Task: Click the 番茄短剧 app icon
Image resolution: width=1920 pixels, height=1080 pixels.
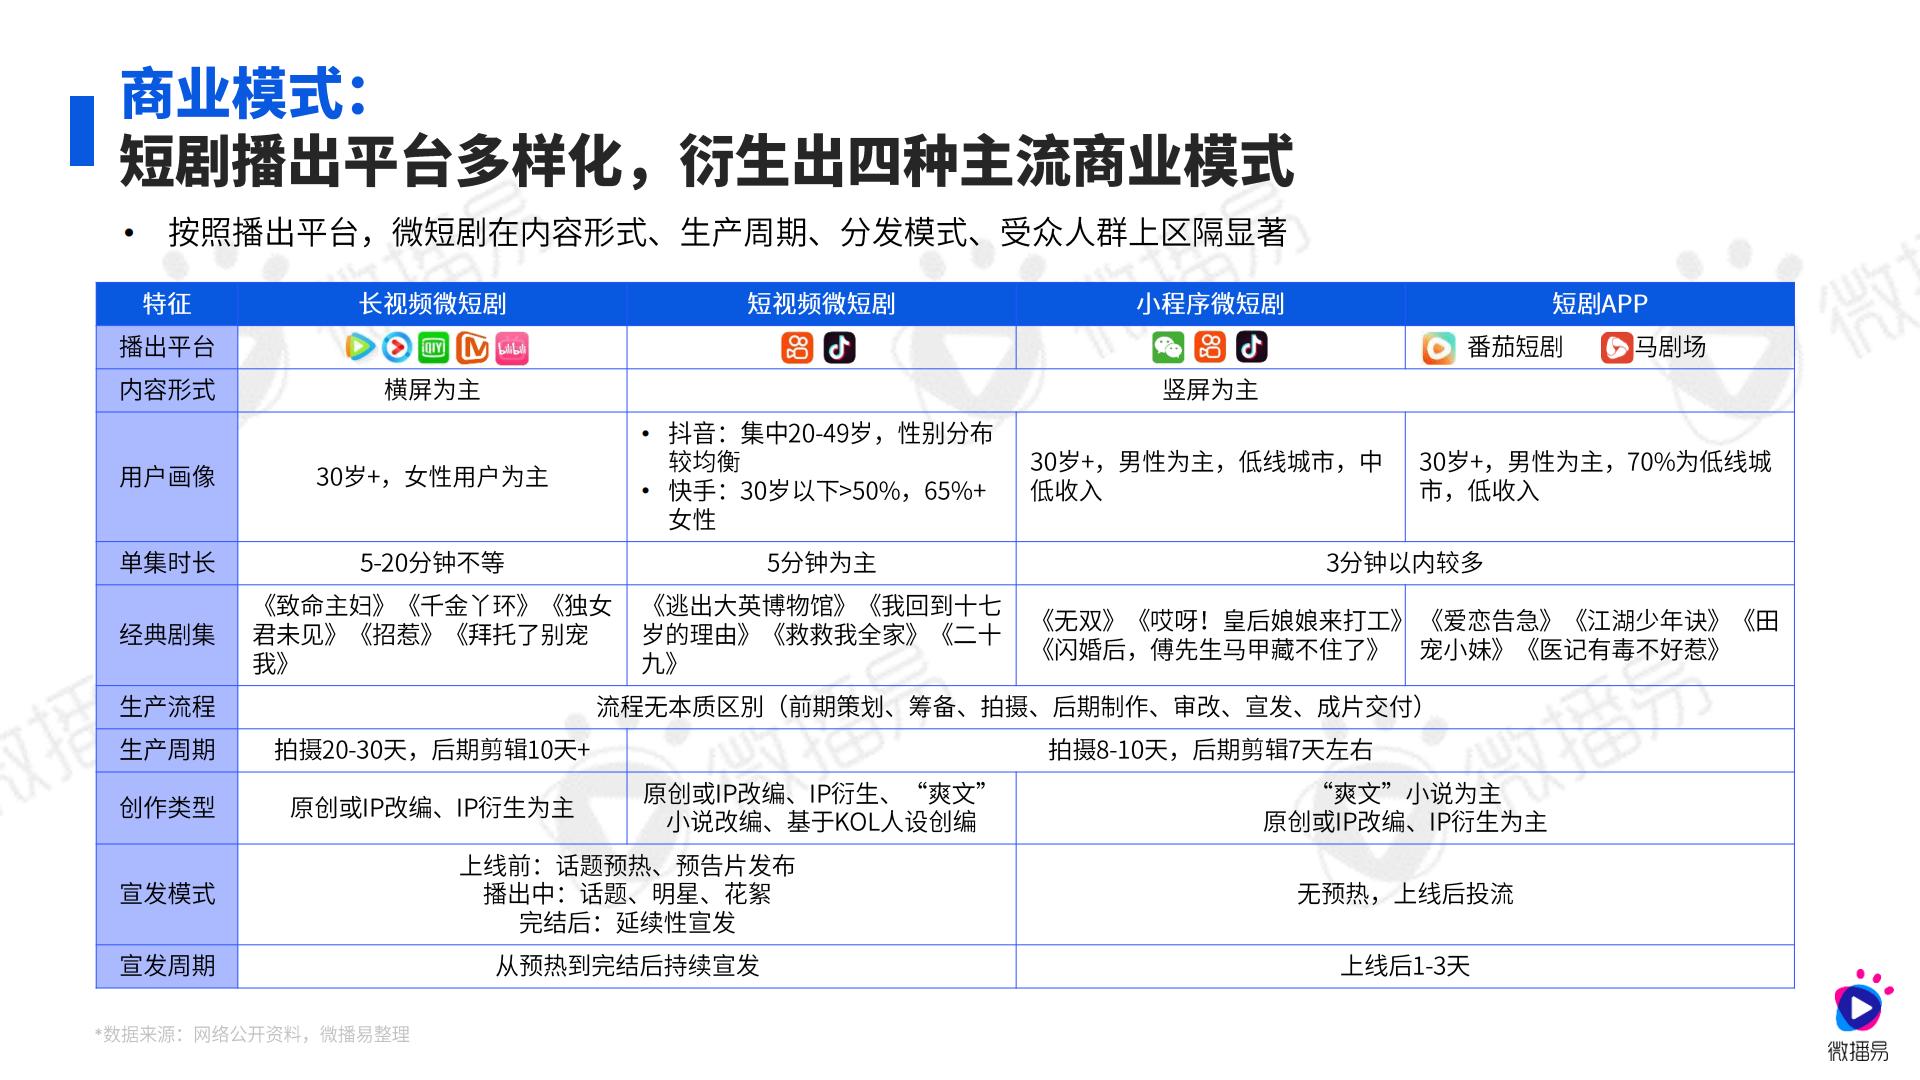Action: [1438, 348]
